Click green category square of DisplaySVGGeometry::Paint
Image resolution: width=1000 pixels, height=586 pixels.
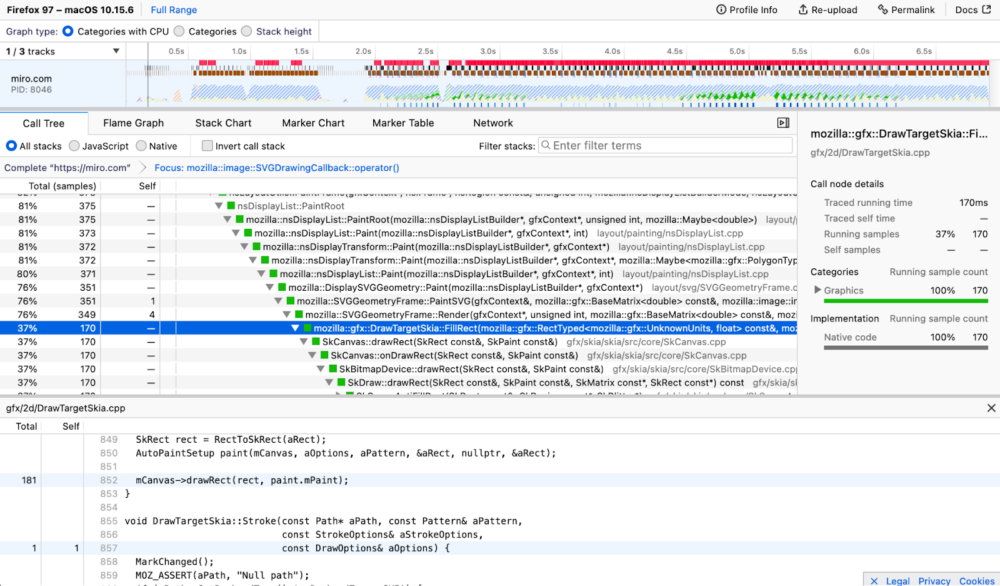(282, 288)
